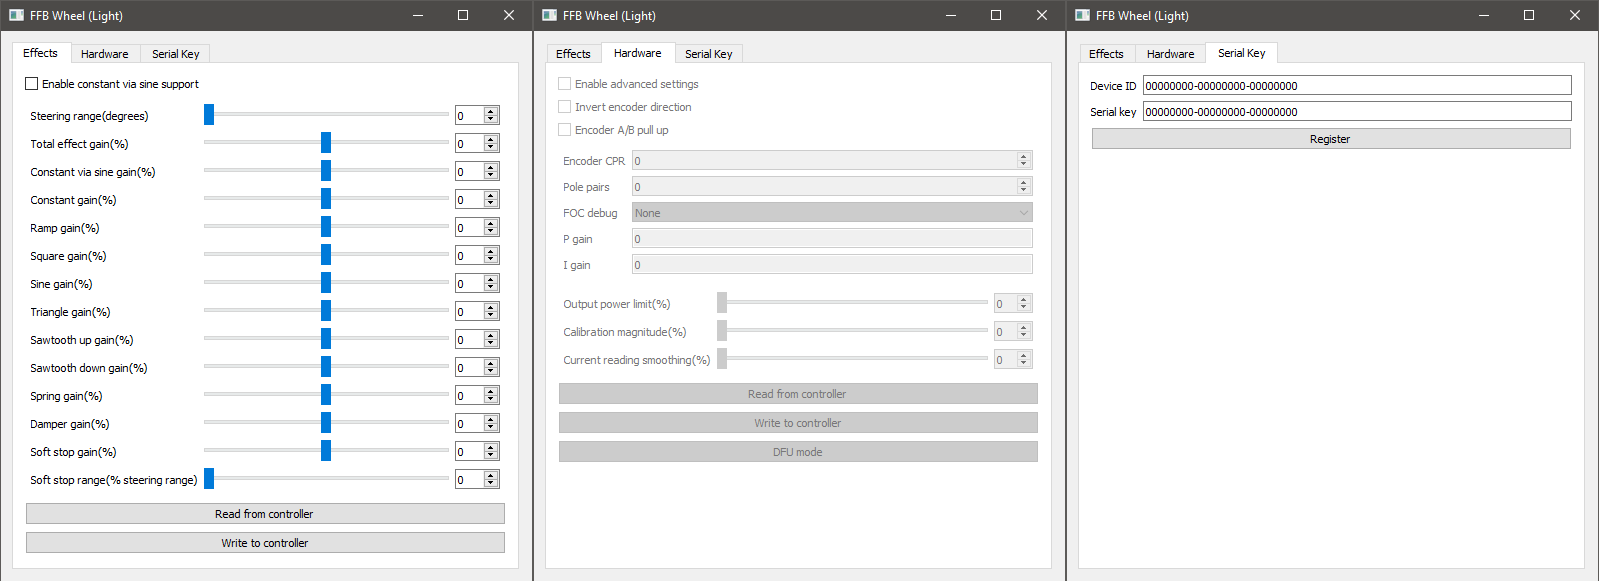Click down arrow of Pole pairs spinbox
Viewport: 1599px width, 581px height.
coord(1023,190)
